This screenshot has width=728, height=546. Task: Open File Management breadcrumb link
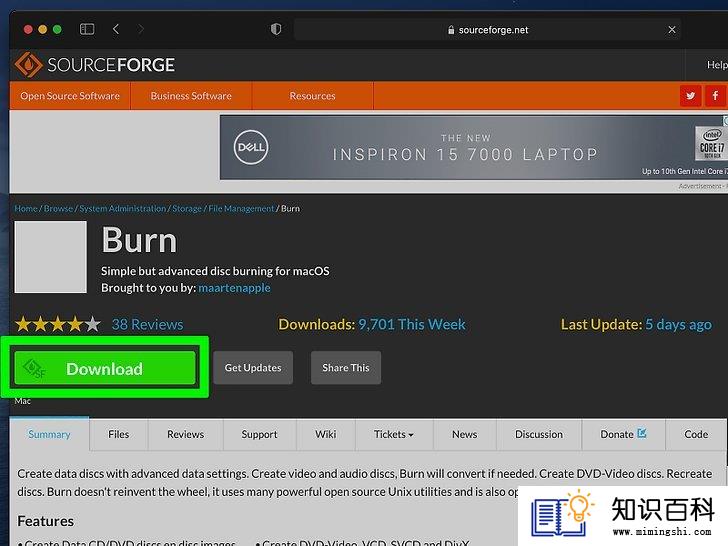241,208
